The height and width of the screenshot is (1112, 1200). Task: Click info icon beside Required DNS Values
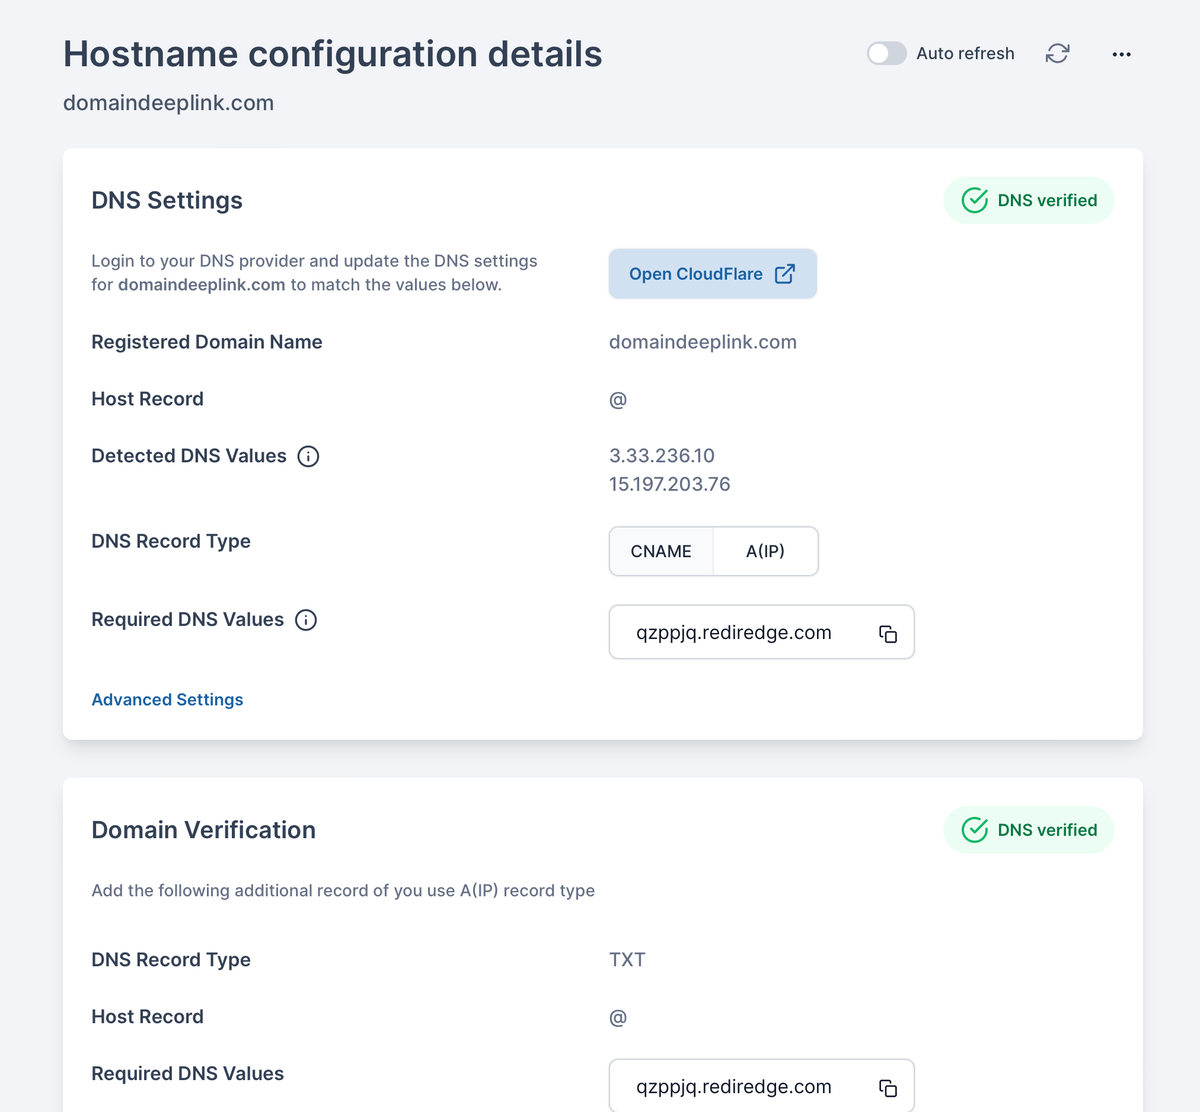(x=306, y=620)
